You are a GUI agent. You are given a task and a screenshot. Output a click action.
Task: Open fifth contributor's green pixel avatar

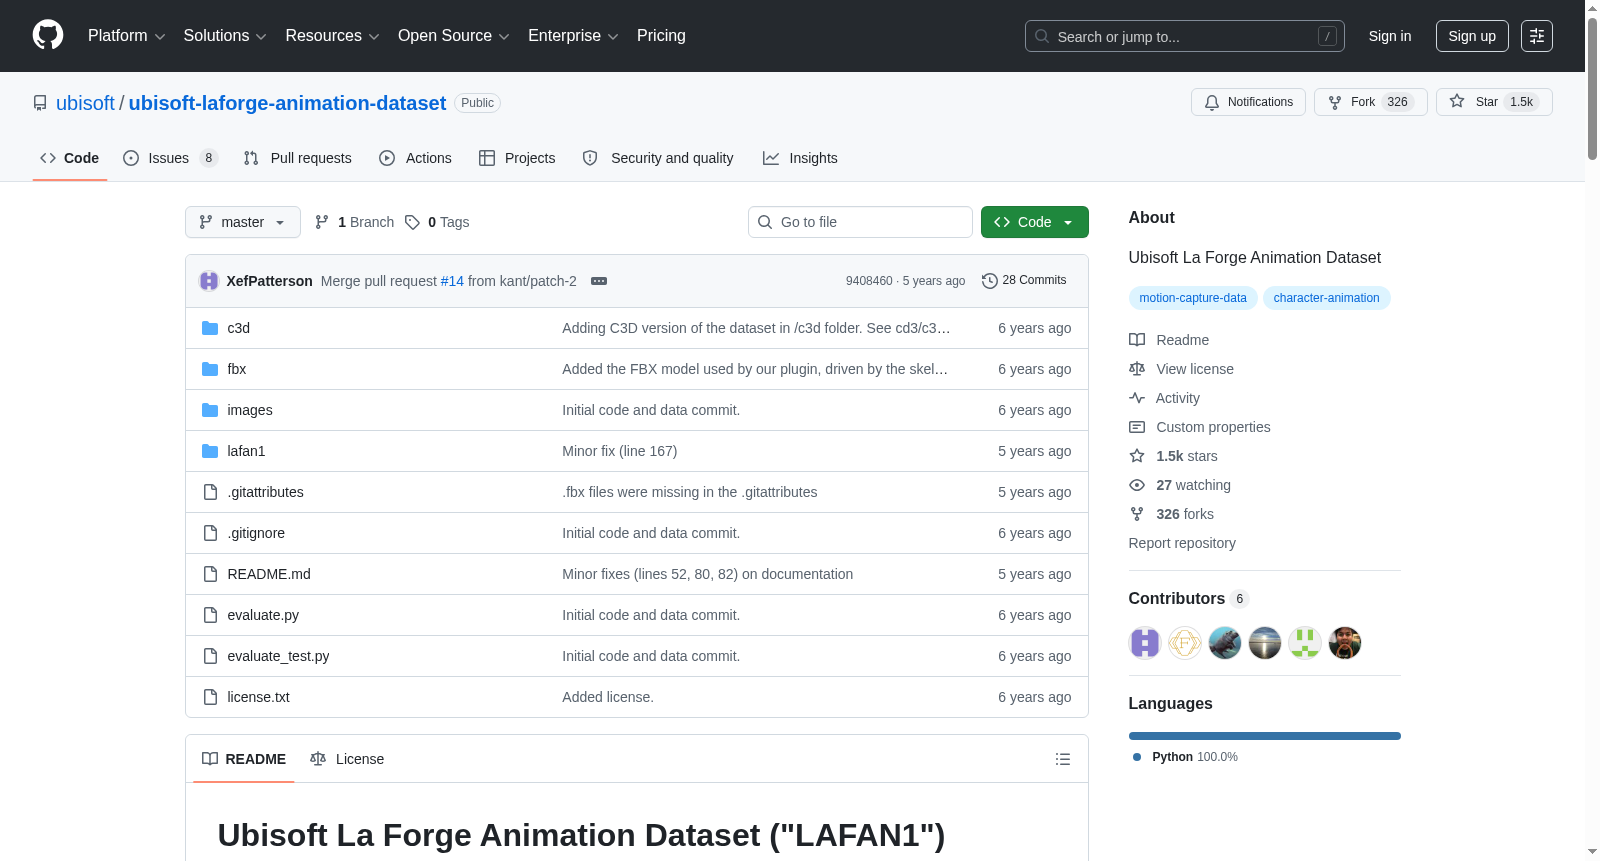pyautogui.click(x=1305, y=643)
